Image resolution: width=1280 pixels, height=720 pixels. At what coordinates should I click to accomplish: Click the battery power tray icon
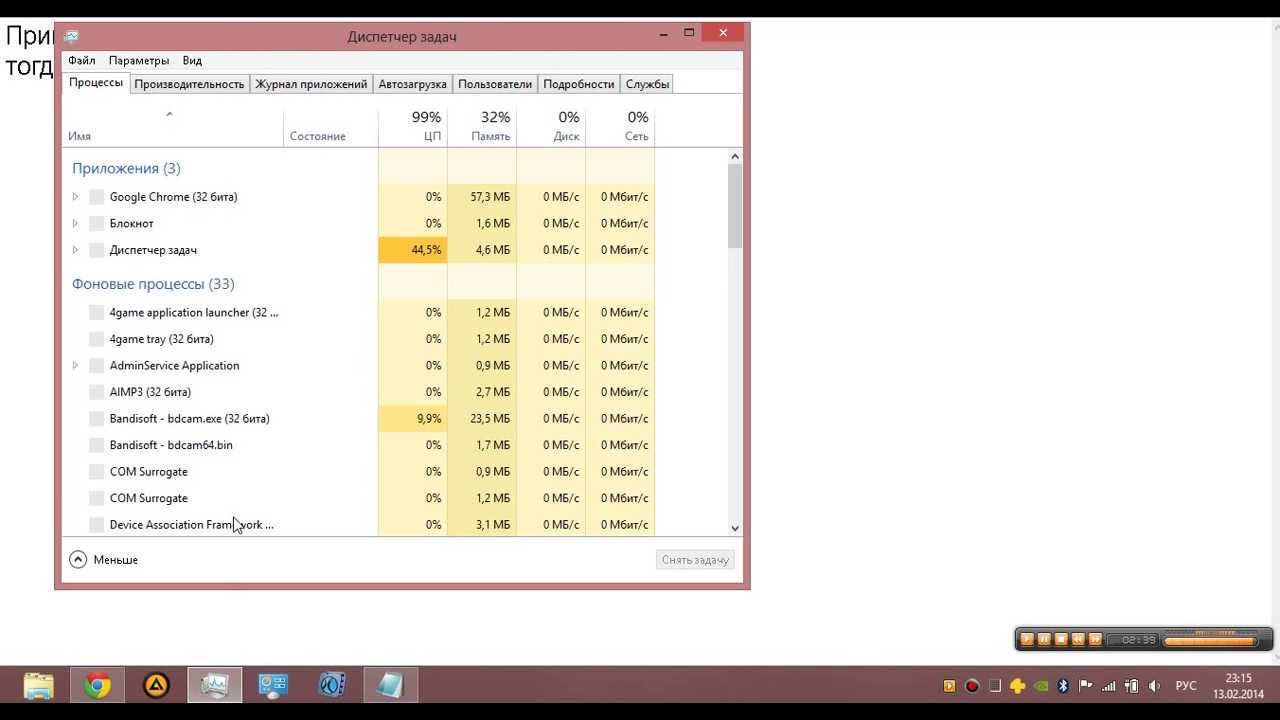click(x=1132, y=686)
